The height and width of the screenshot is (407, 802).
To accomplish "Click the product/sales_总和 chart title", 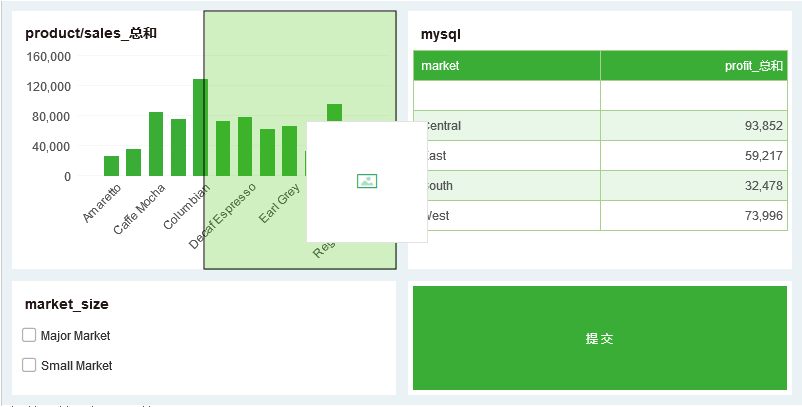I will [x=91, y=34].
